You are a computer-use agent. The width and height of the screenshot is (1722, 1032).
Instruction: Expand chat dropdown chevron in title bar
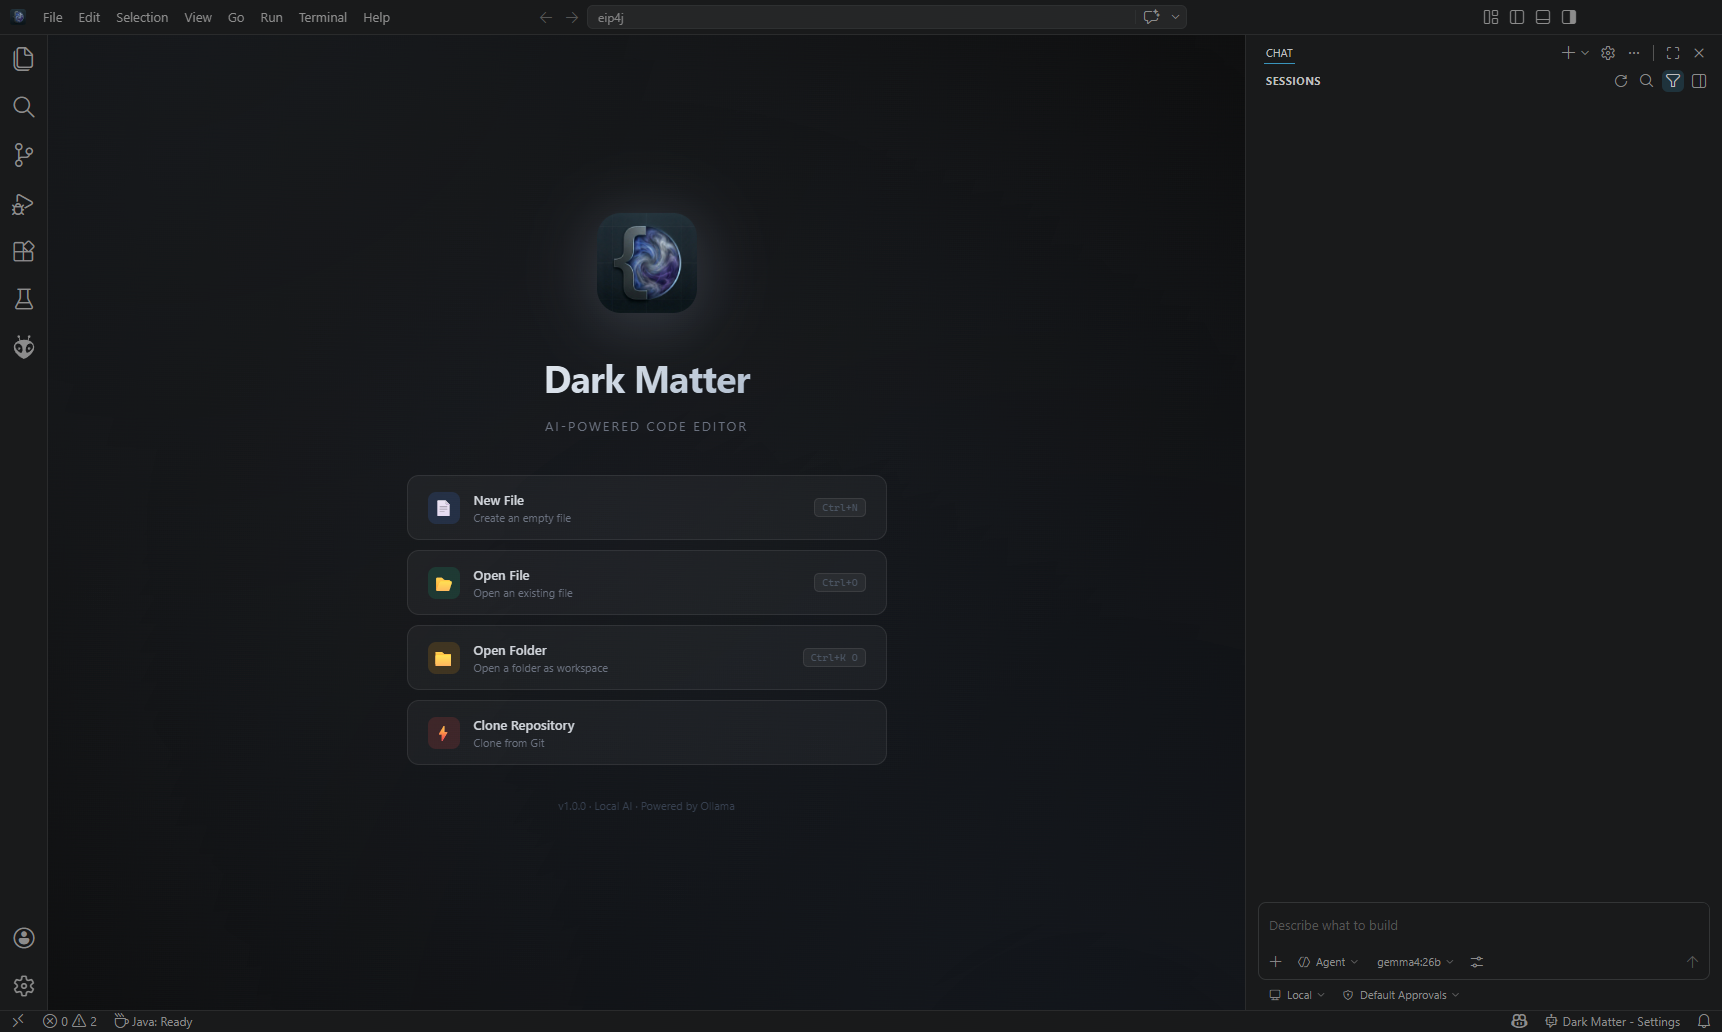[x=1176, y=17]
